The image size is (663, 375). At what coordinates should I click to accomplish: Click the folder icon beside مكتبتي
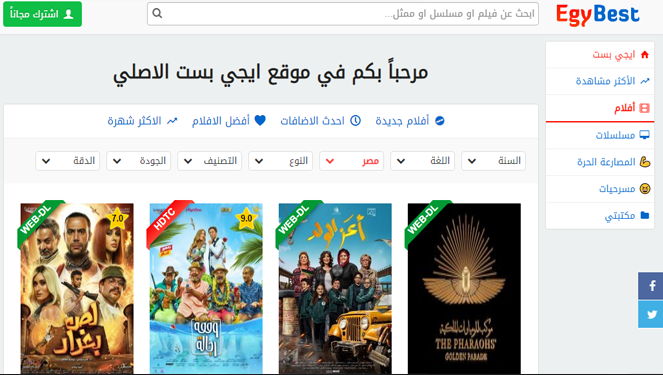click(x=644, y=215)
